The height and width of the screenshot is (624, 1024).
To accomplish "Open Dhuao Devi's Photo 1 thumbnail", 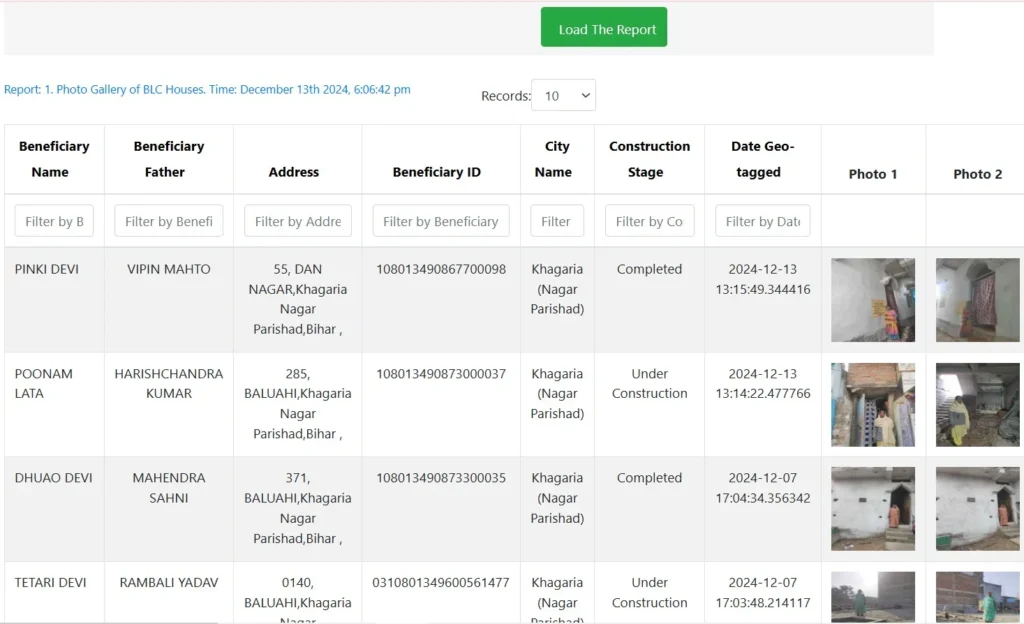I will tap(872, 508).
